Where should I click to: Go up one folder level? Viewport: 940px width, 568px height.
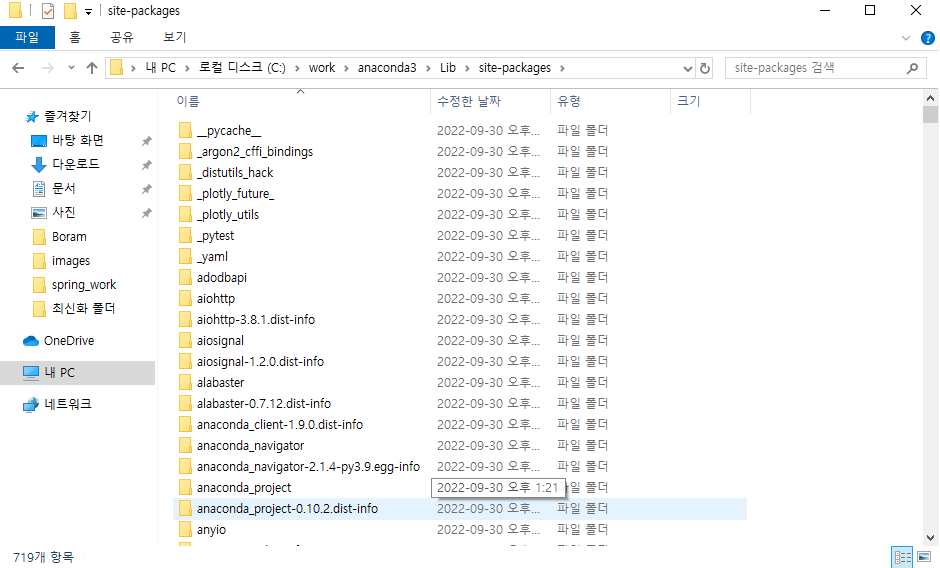coord(92,68)
